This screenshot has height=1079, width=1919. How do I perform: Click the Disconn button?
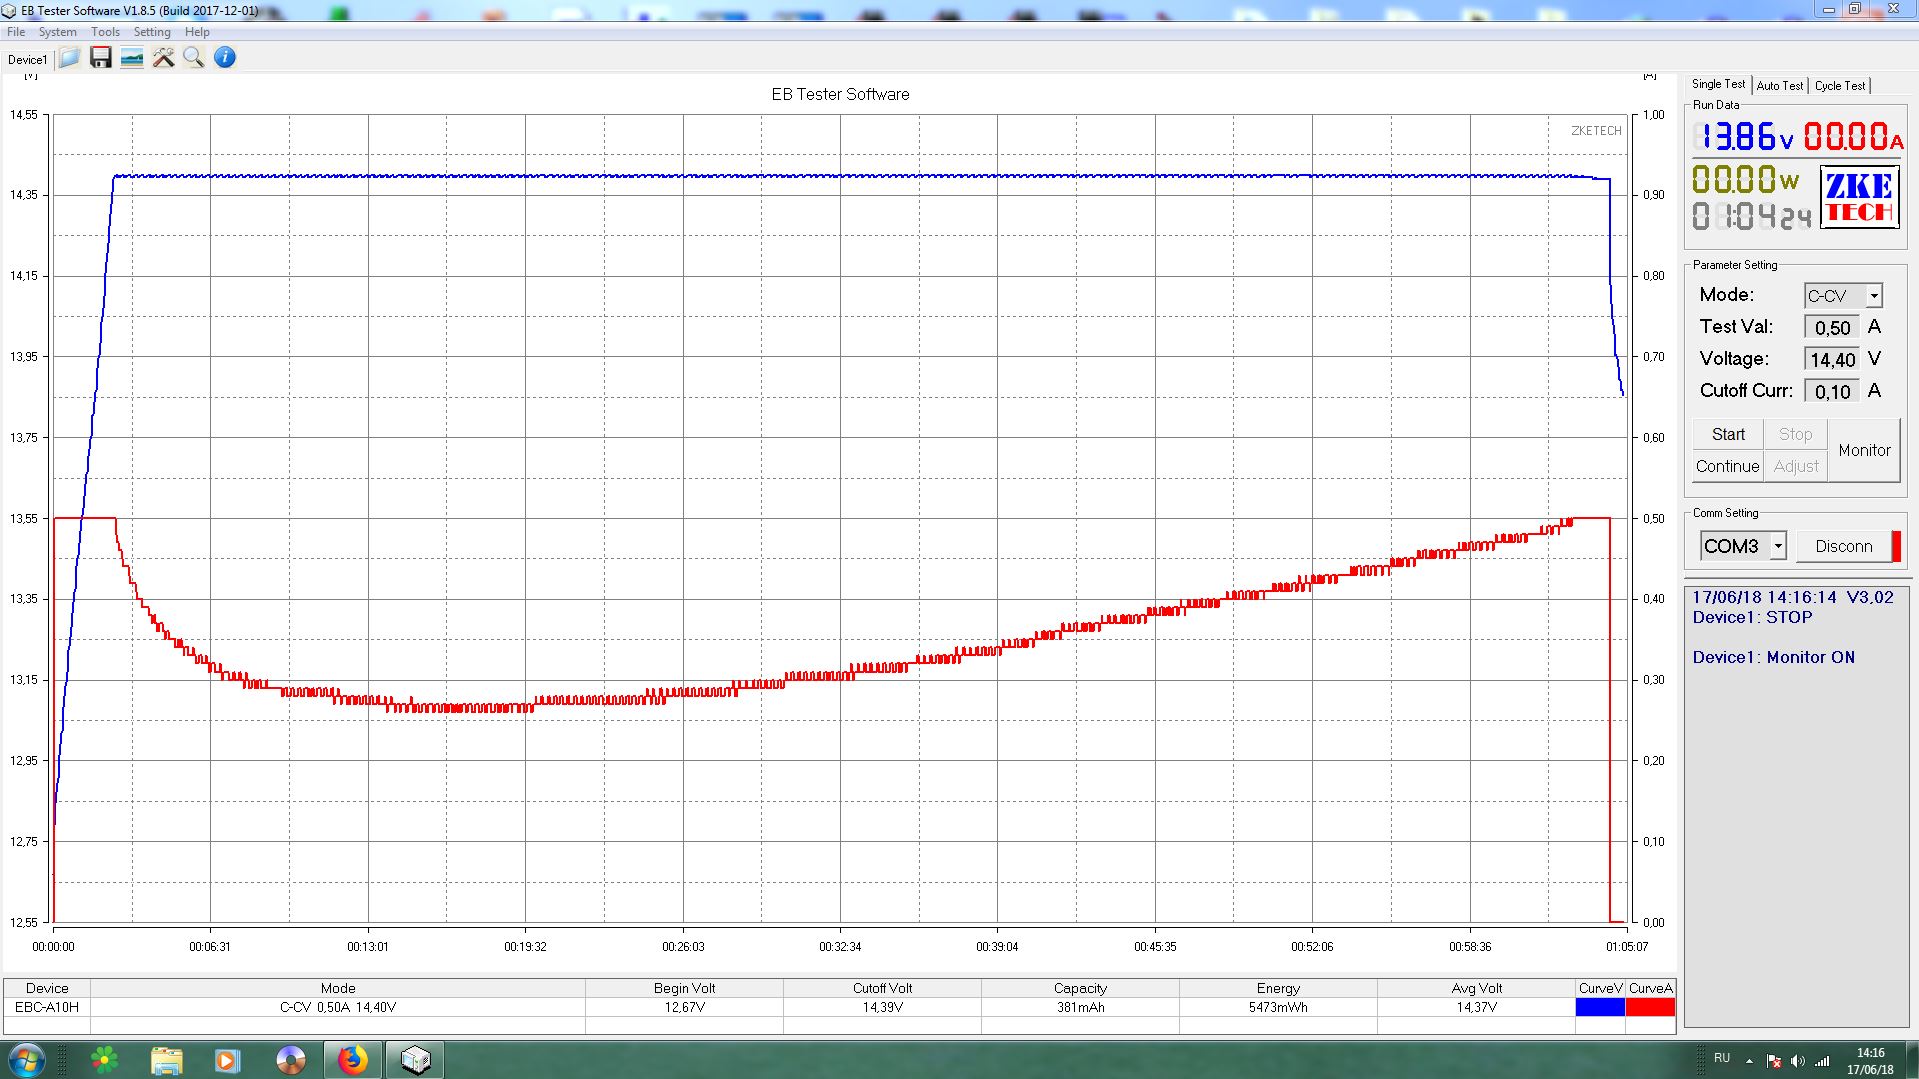(1843, 546)
